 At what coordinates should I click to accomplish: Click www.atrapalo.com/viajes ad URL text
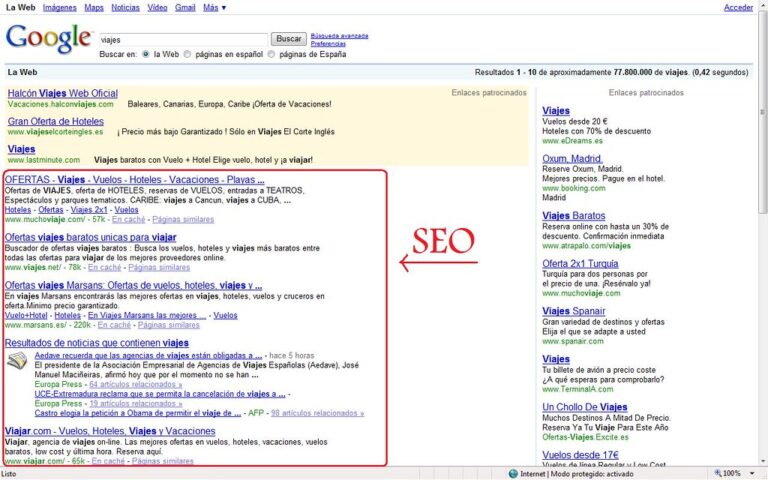(x=586, y=246)
